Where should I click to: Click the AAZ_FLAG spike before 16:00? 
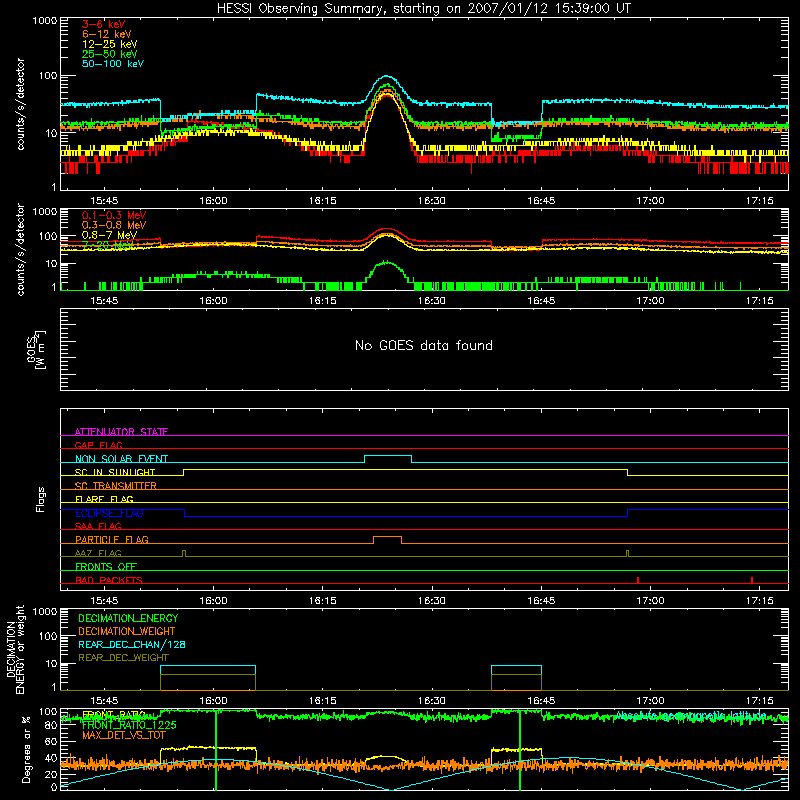click(x=184, y=553)
